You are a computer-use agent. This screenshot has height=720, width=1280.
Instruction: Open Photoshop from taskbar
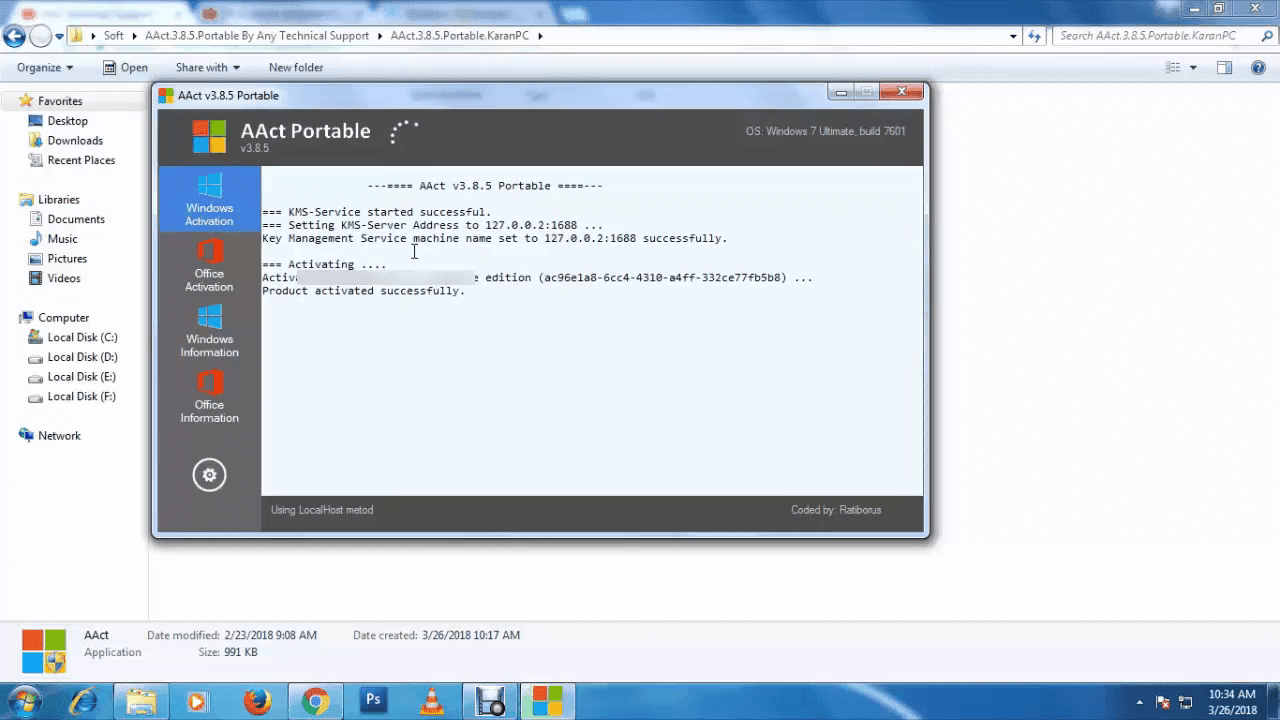point(374,701)
